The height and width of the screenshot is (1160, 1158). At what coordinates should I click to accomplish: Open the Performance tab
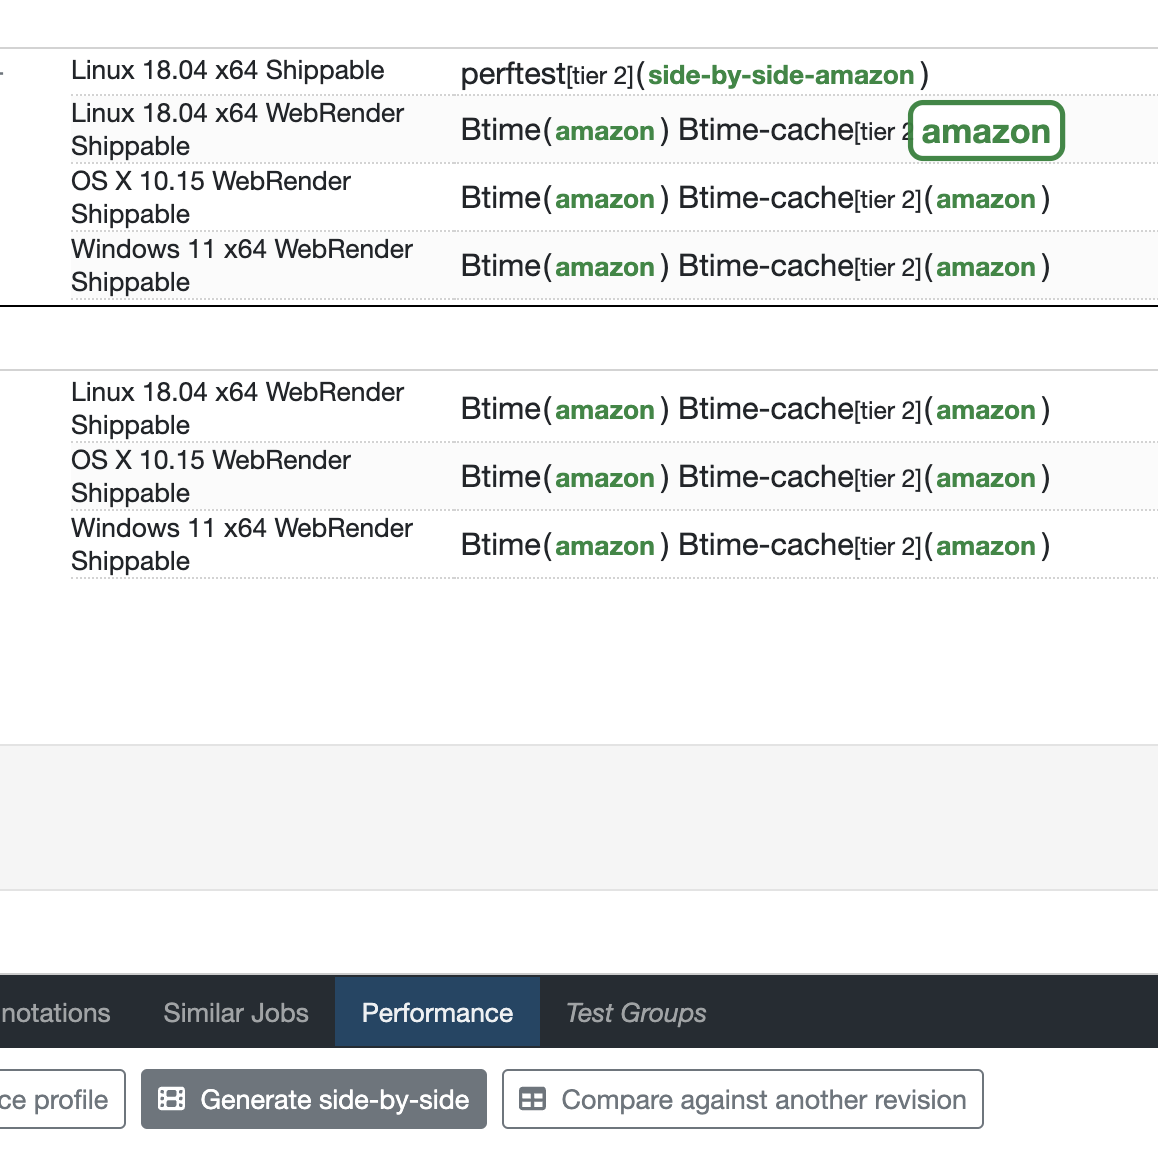coord(437,1013)
